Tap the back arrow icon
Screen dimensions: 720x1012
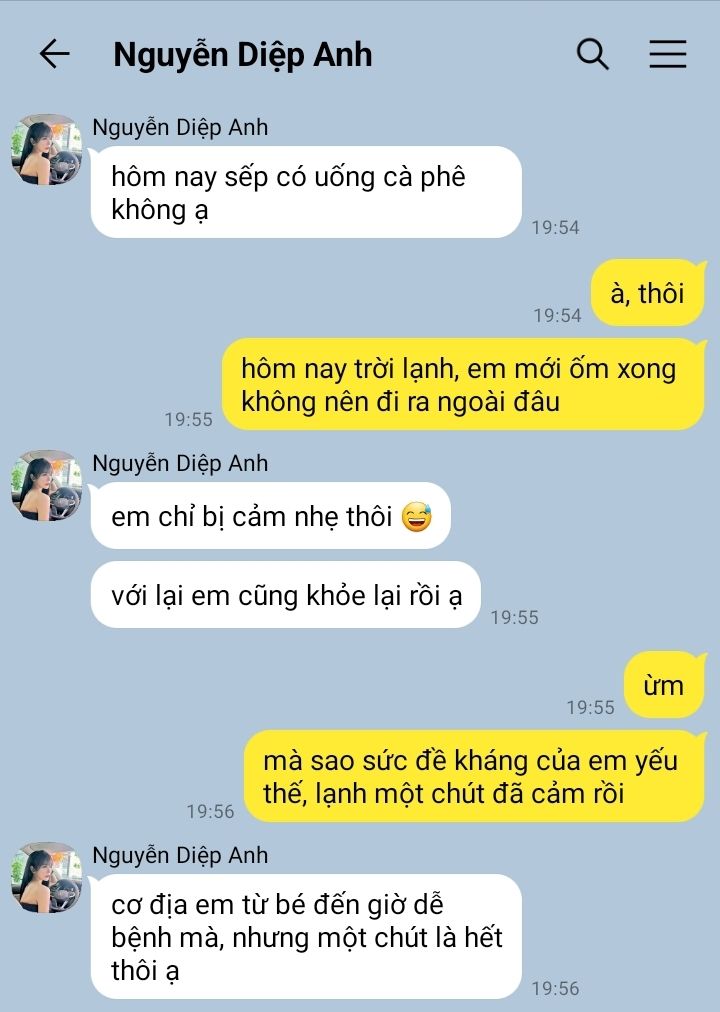click(54, 54)
